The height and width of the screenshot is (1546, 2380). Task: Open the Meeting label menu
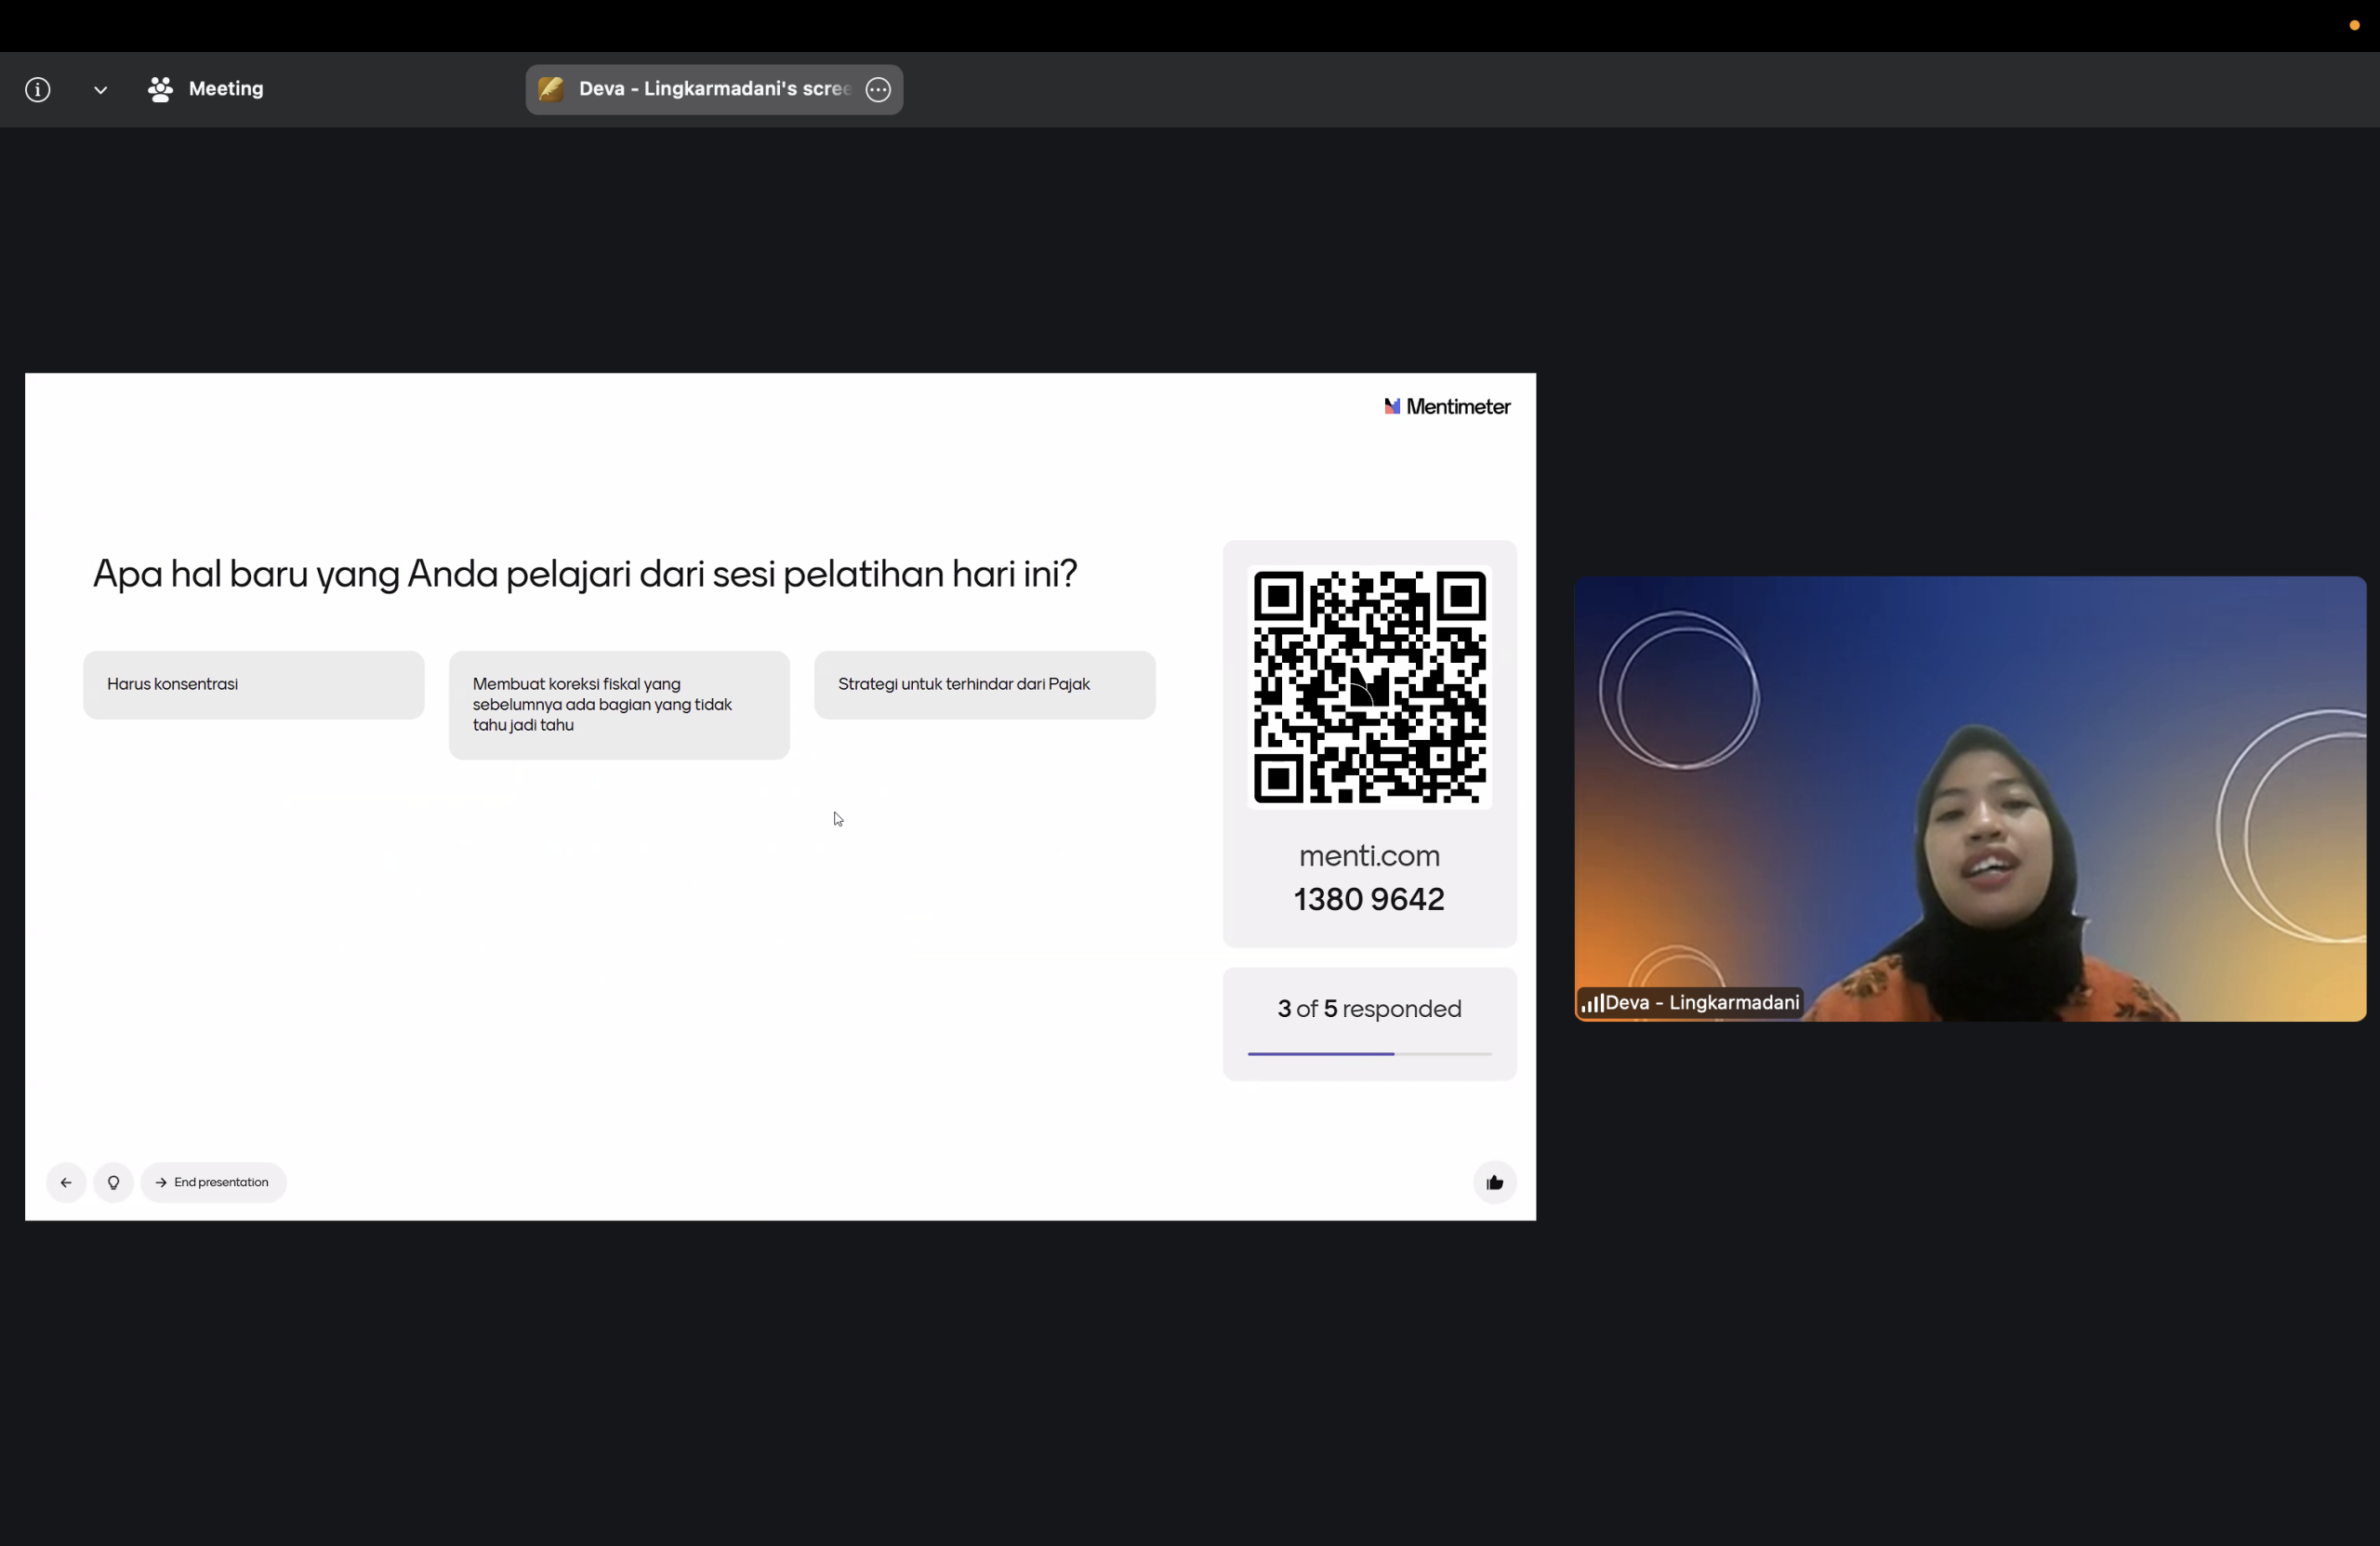[226, 89]
